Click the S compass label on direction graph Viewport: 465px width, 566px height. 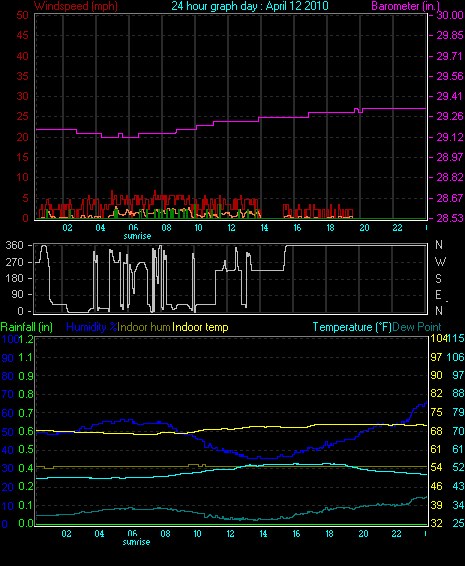coord(438,278)
